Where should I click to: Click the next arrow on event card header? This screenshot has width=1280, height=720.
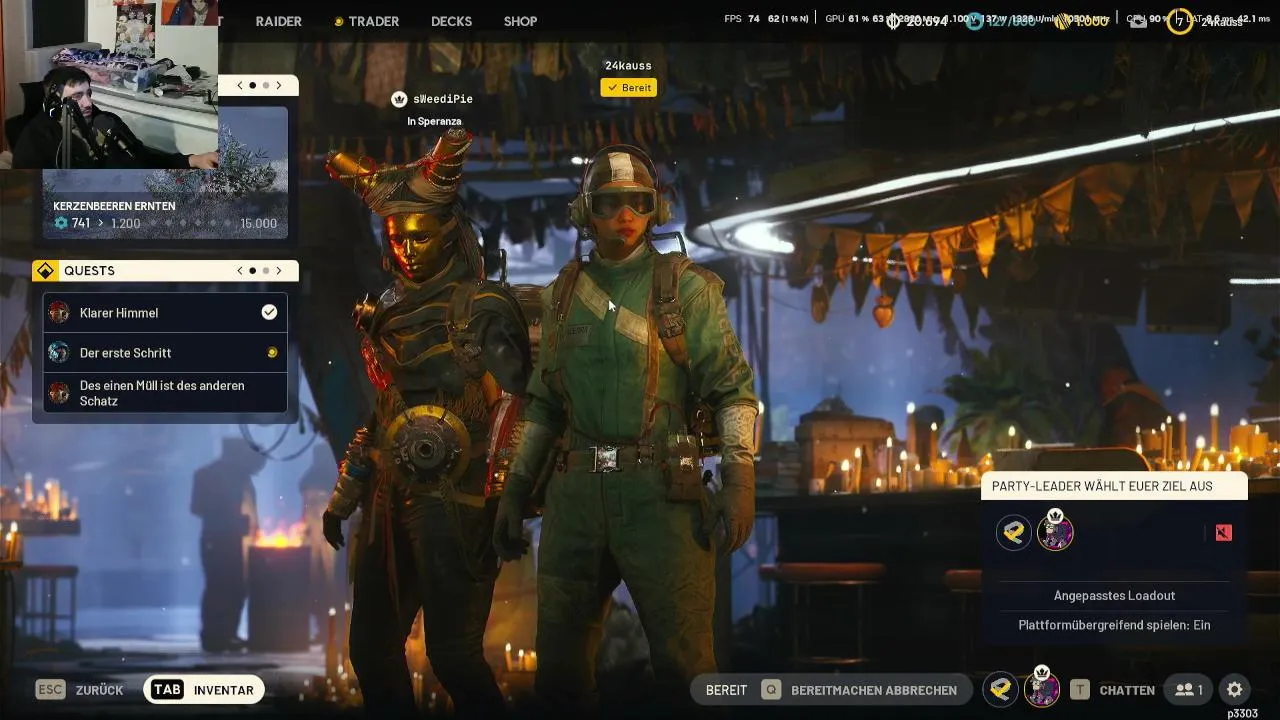[279, 86]
